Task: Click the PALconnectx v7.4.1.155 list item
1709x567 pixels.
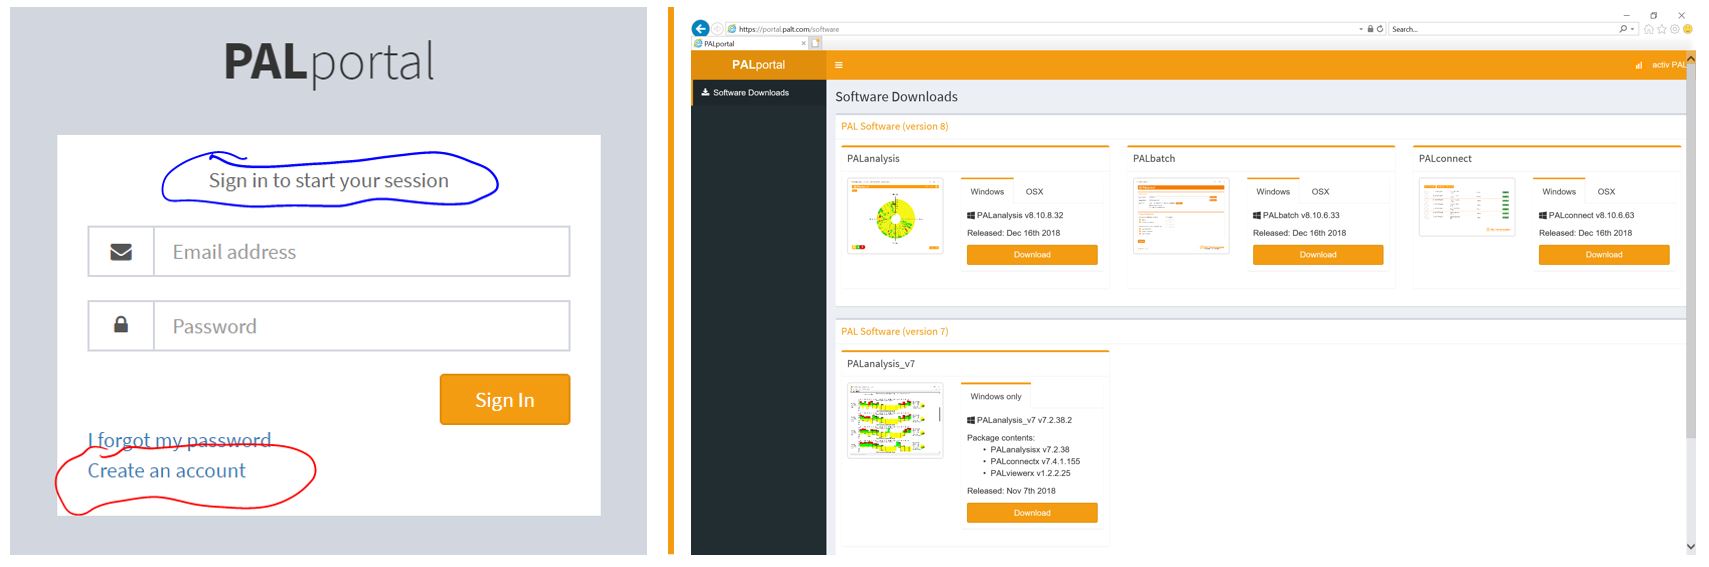Action: point(1036,461)
